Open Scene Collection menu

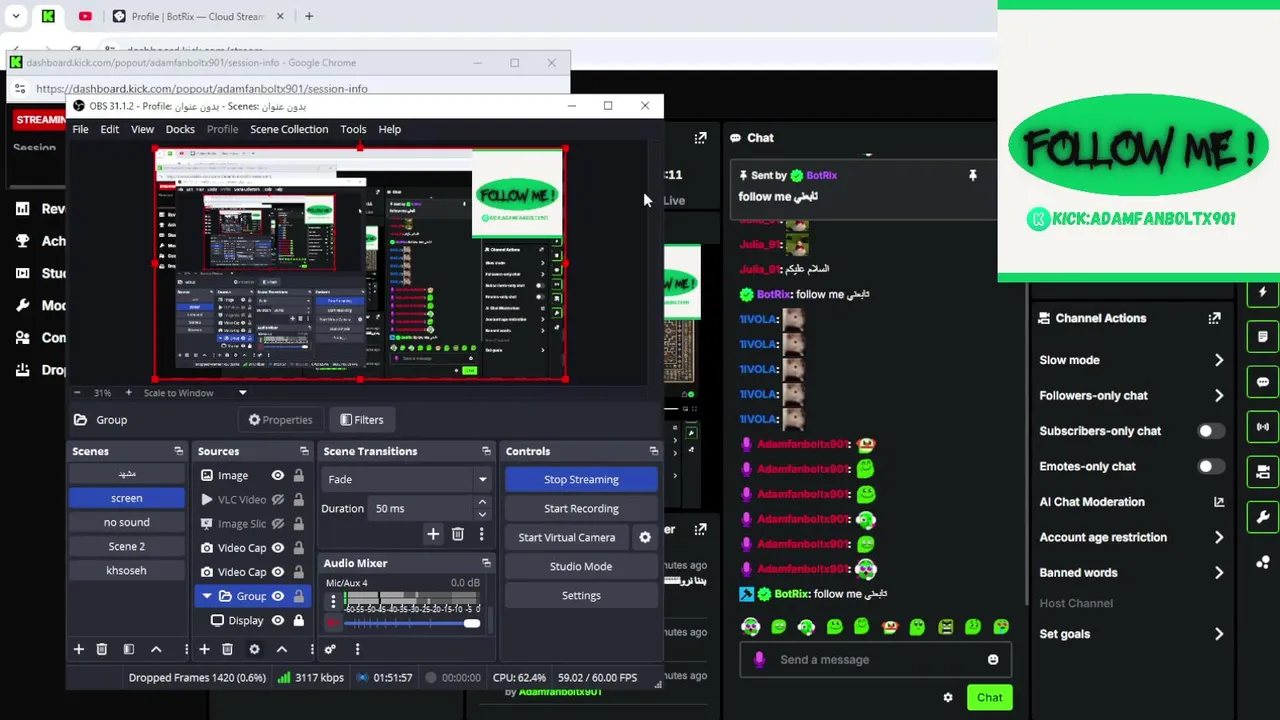(x=289, y=129)
